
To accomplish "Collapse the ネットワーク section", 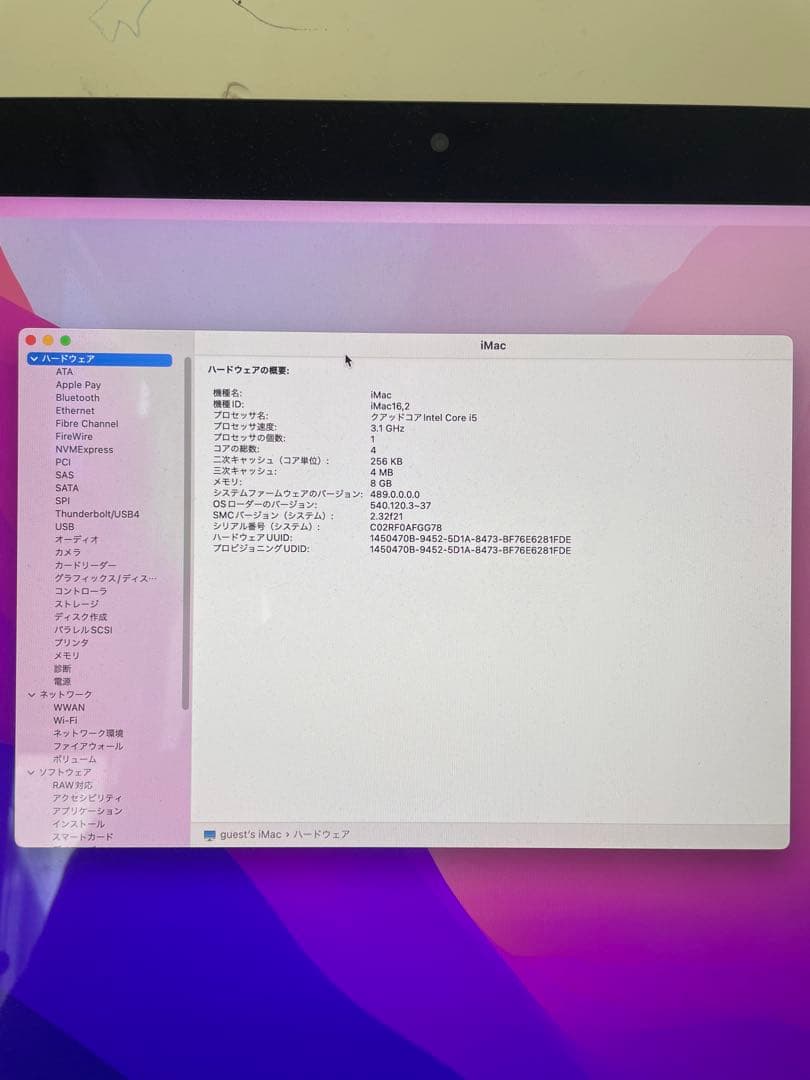I will [31, 694].
